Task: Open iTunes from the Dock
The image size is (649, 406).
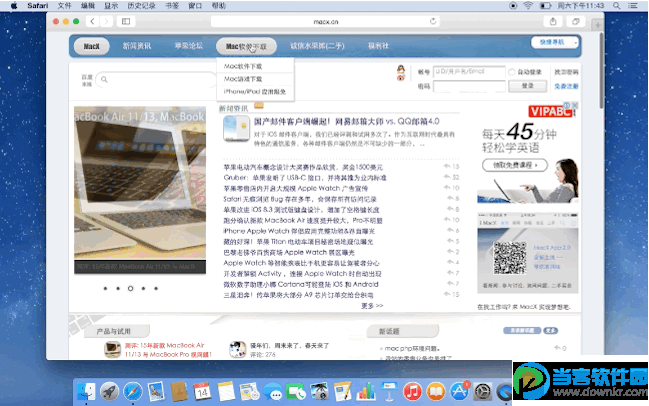Action: click(412, 392)
